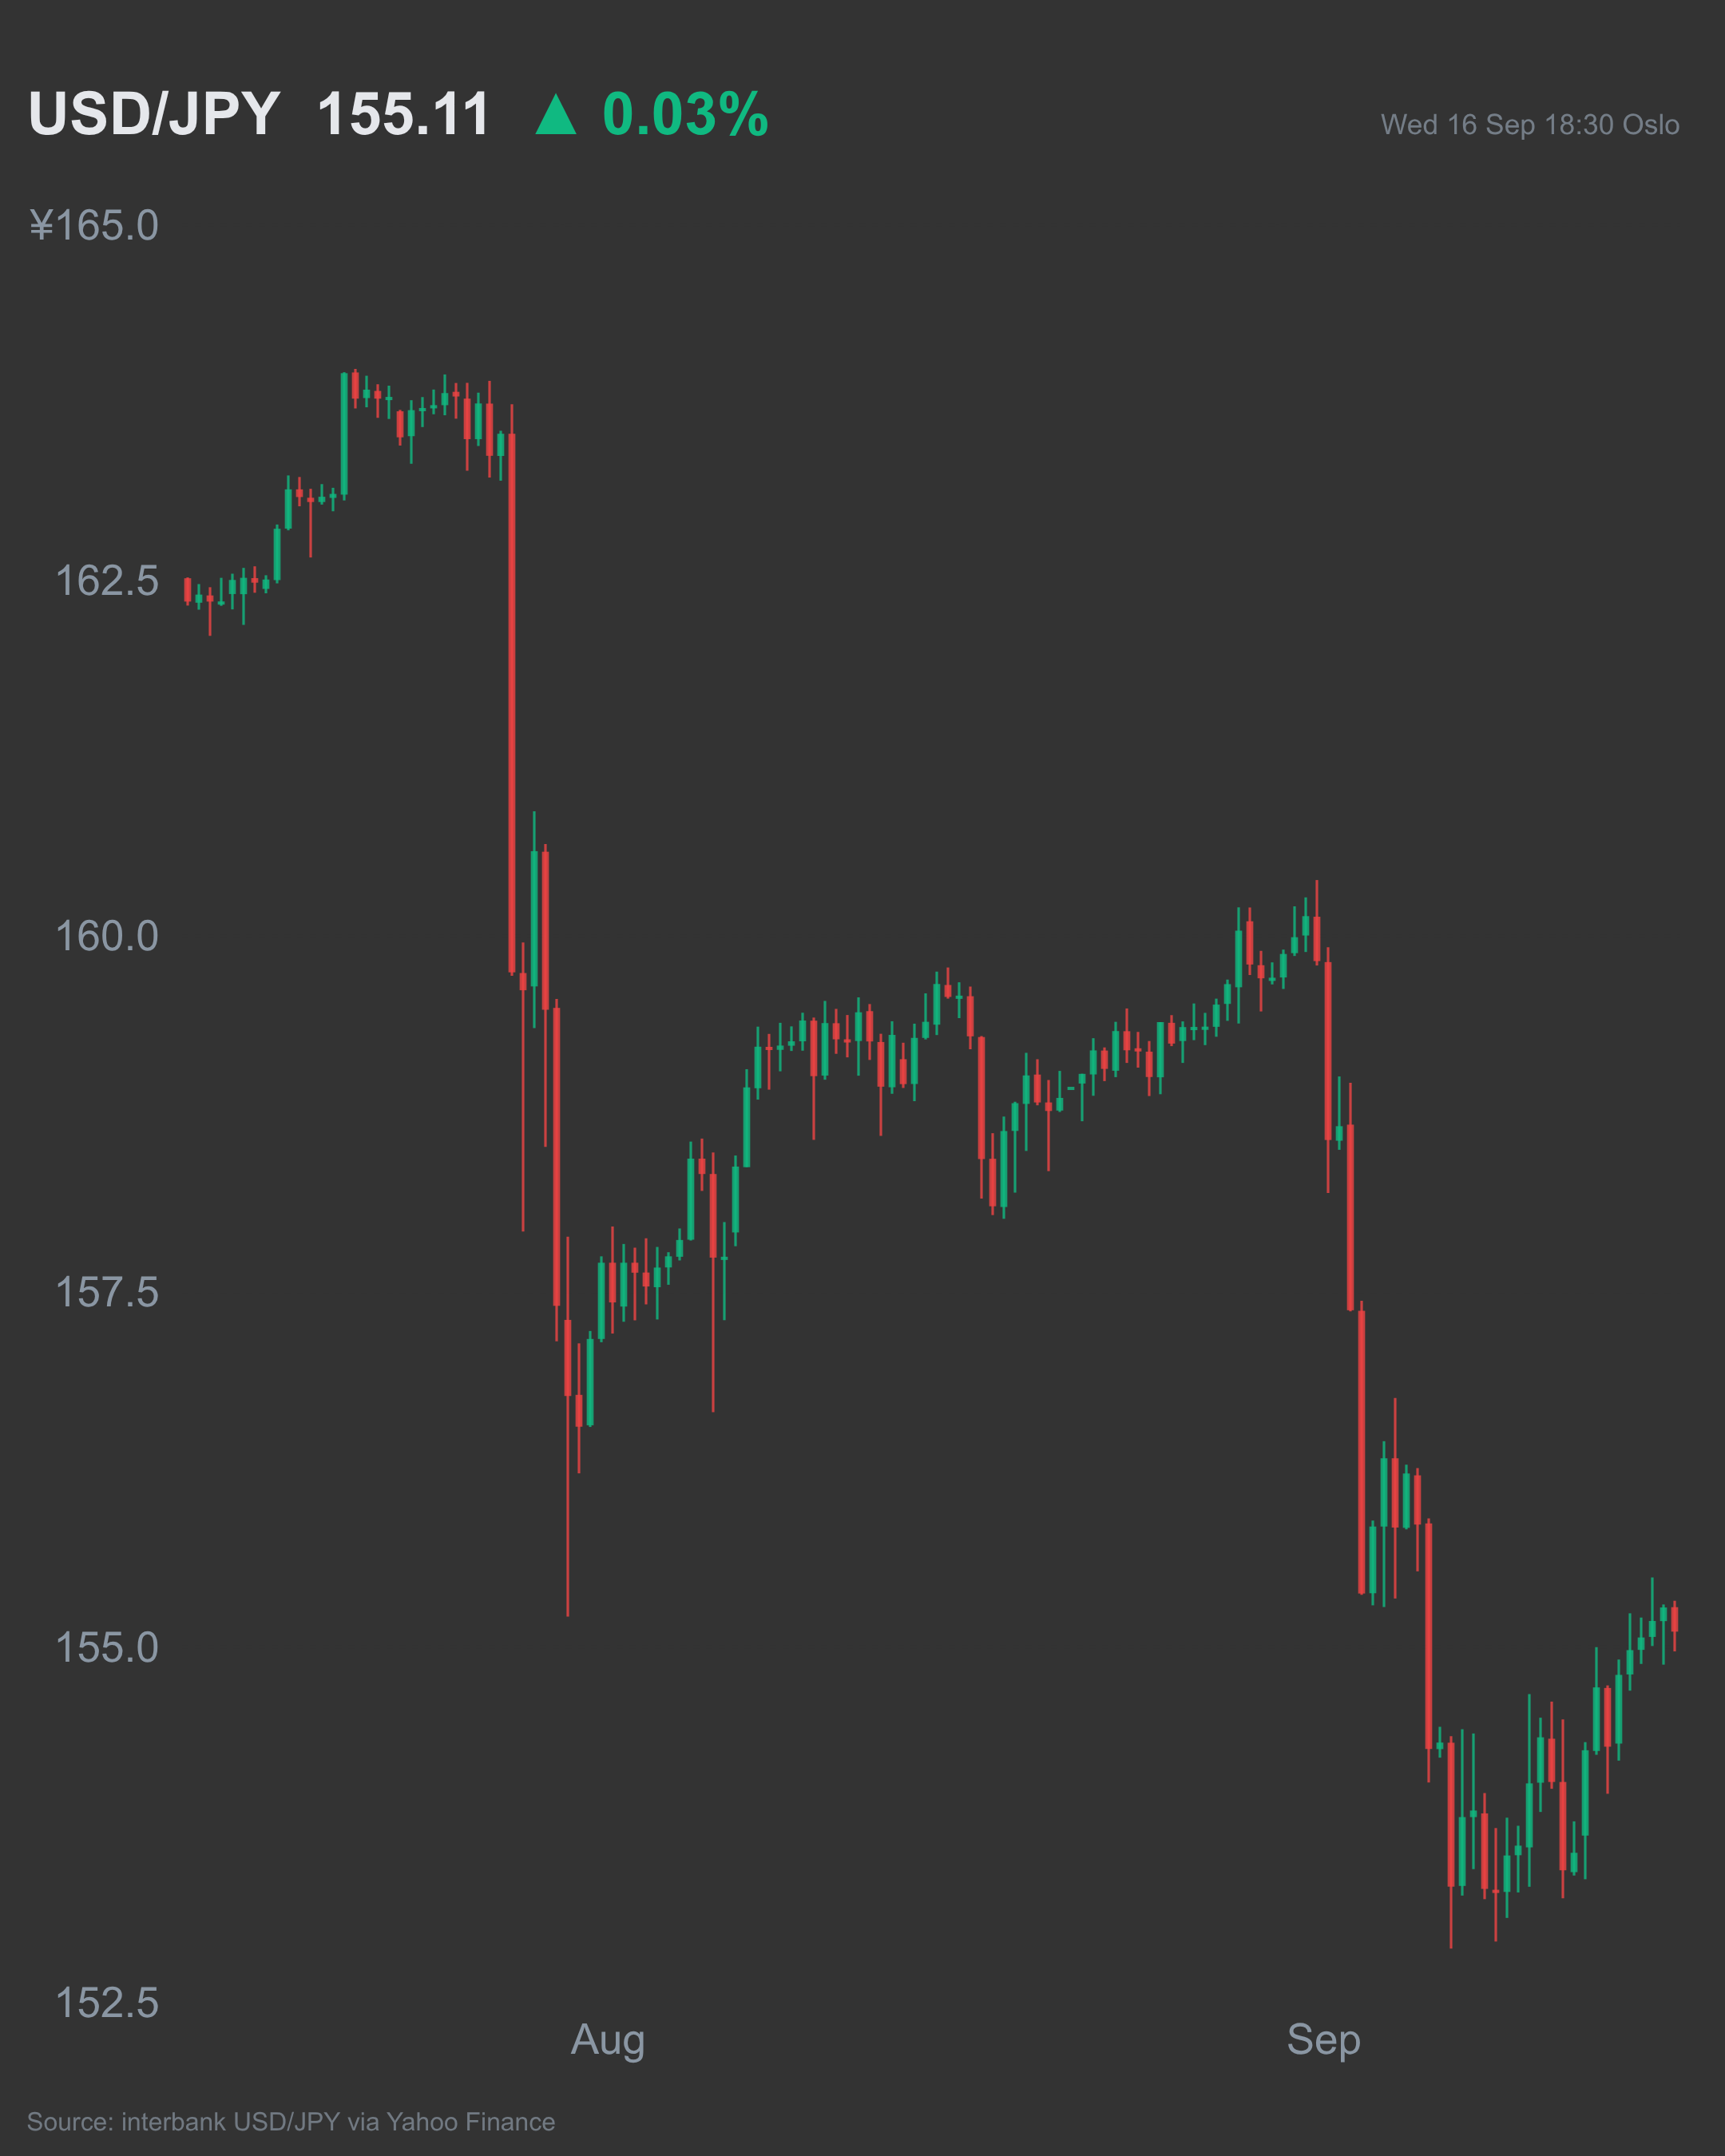Click the 155.0 y-axis label
Viewport: 1725px width, 2156px height.
tap(107, 1648)
